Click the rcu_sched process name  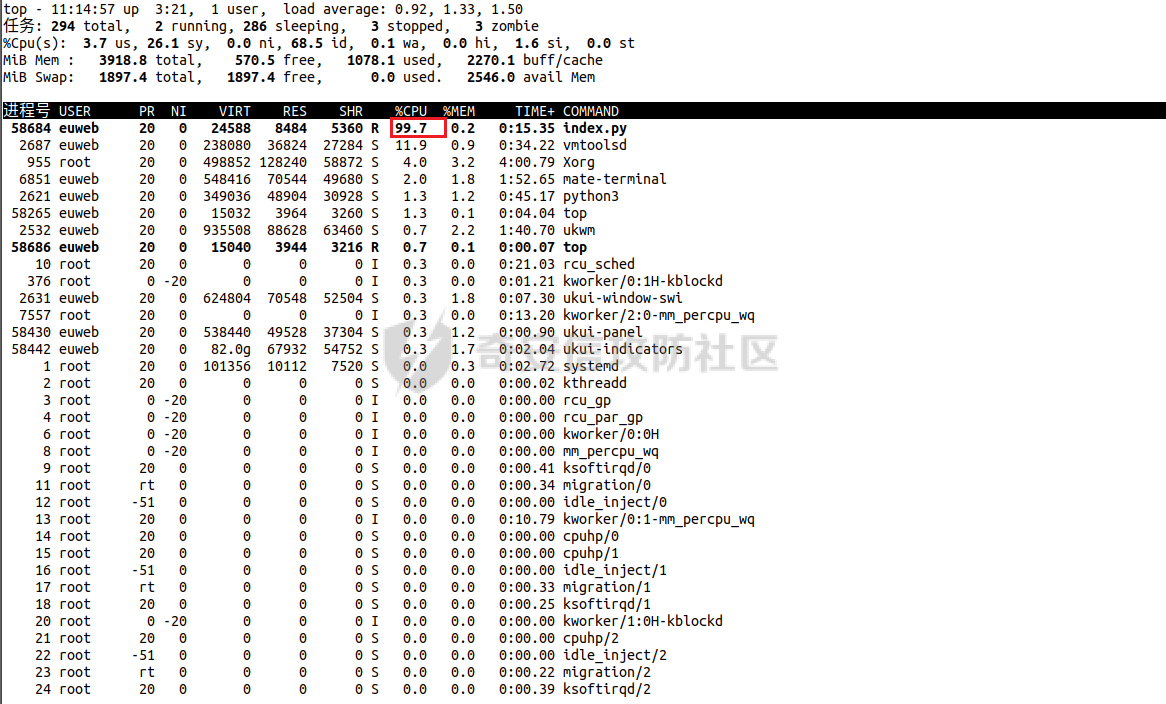click(599, 264)
